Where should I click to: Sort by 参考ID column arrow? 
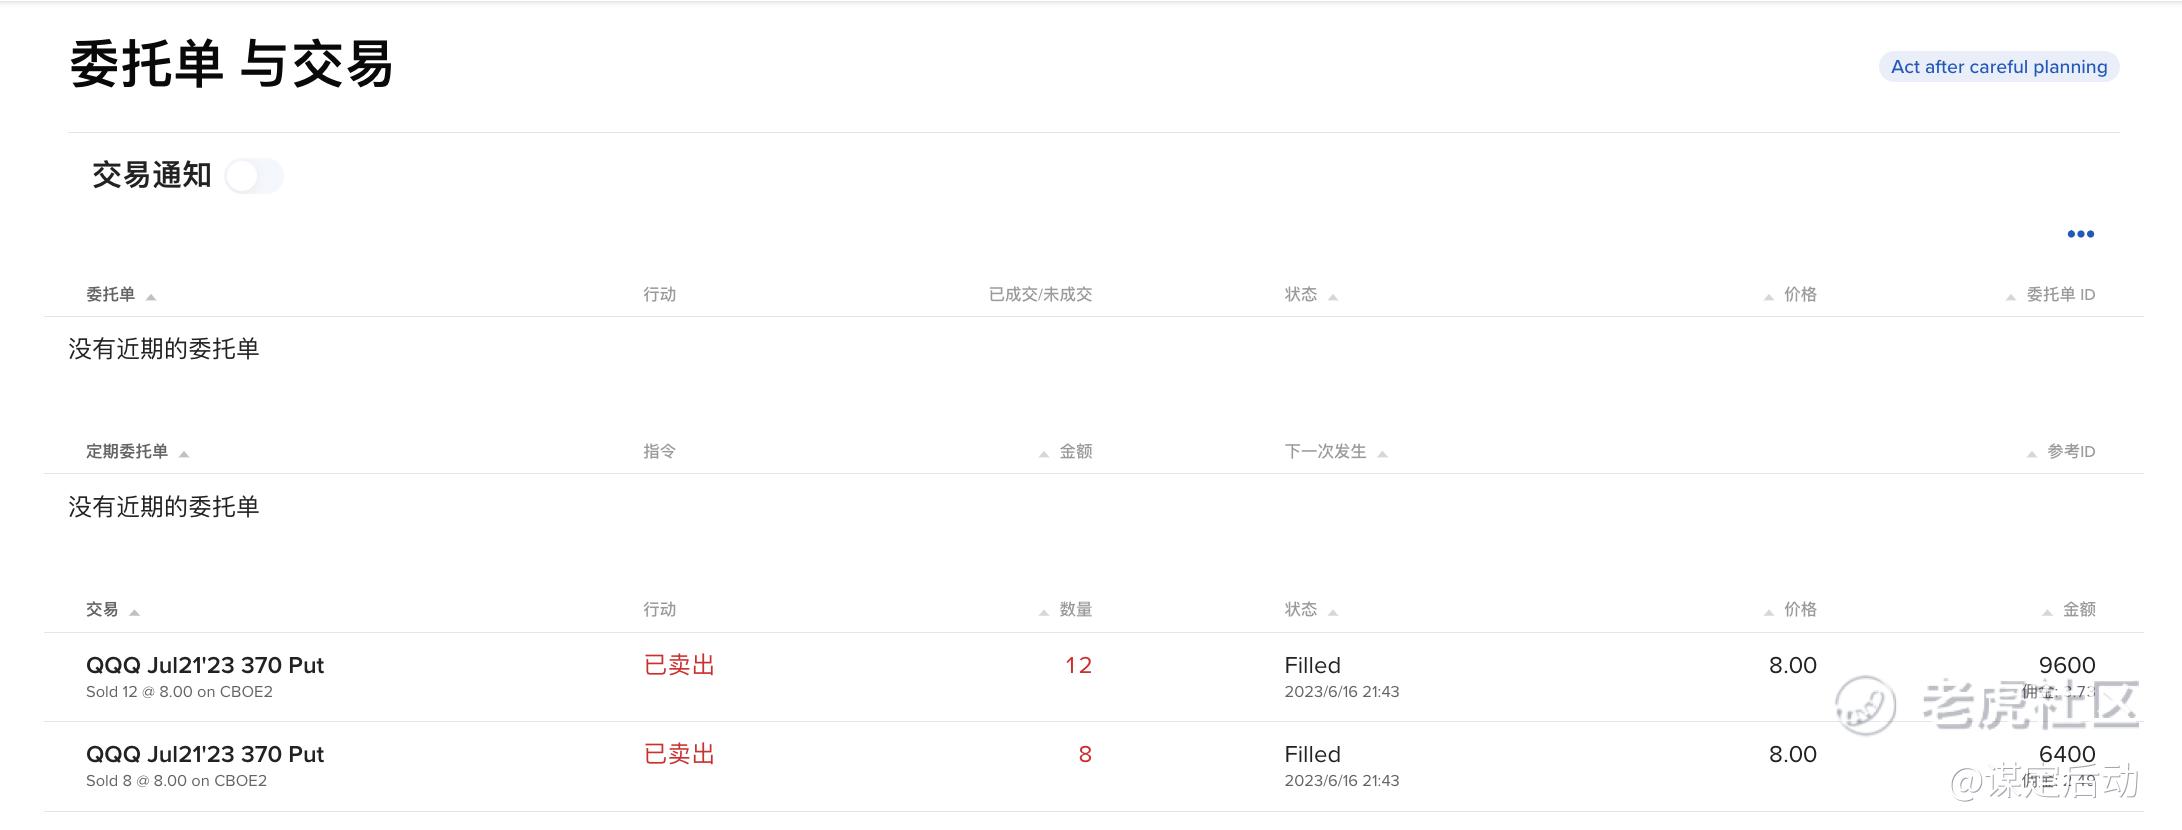coord(2032,454)
